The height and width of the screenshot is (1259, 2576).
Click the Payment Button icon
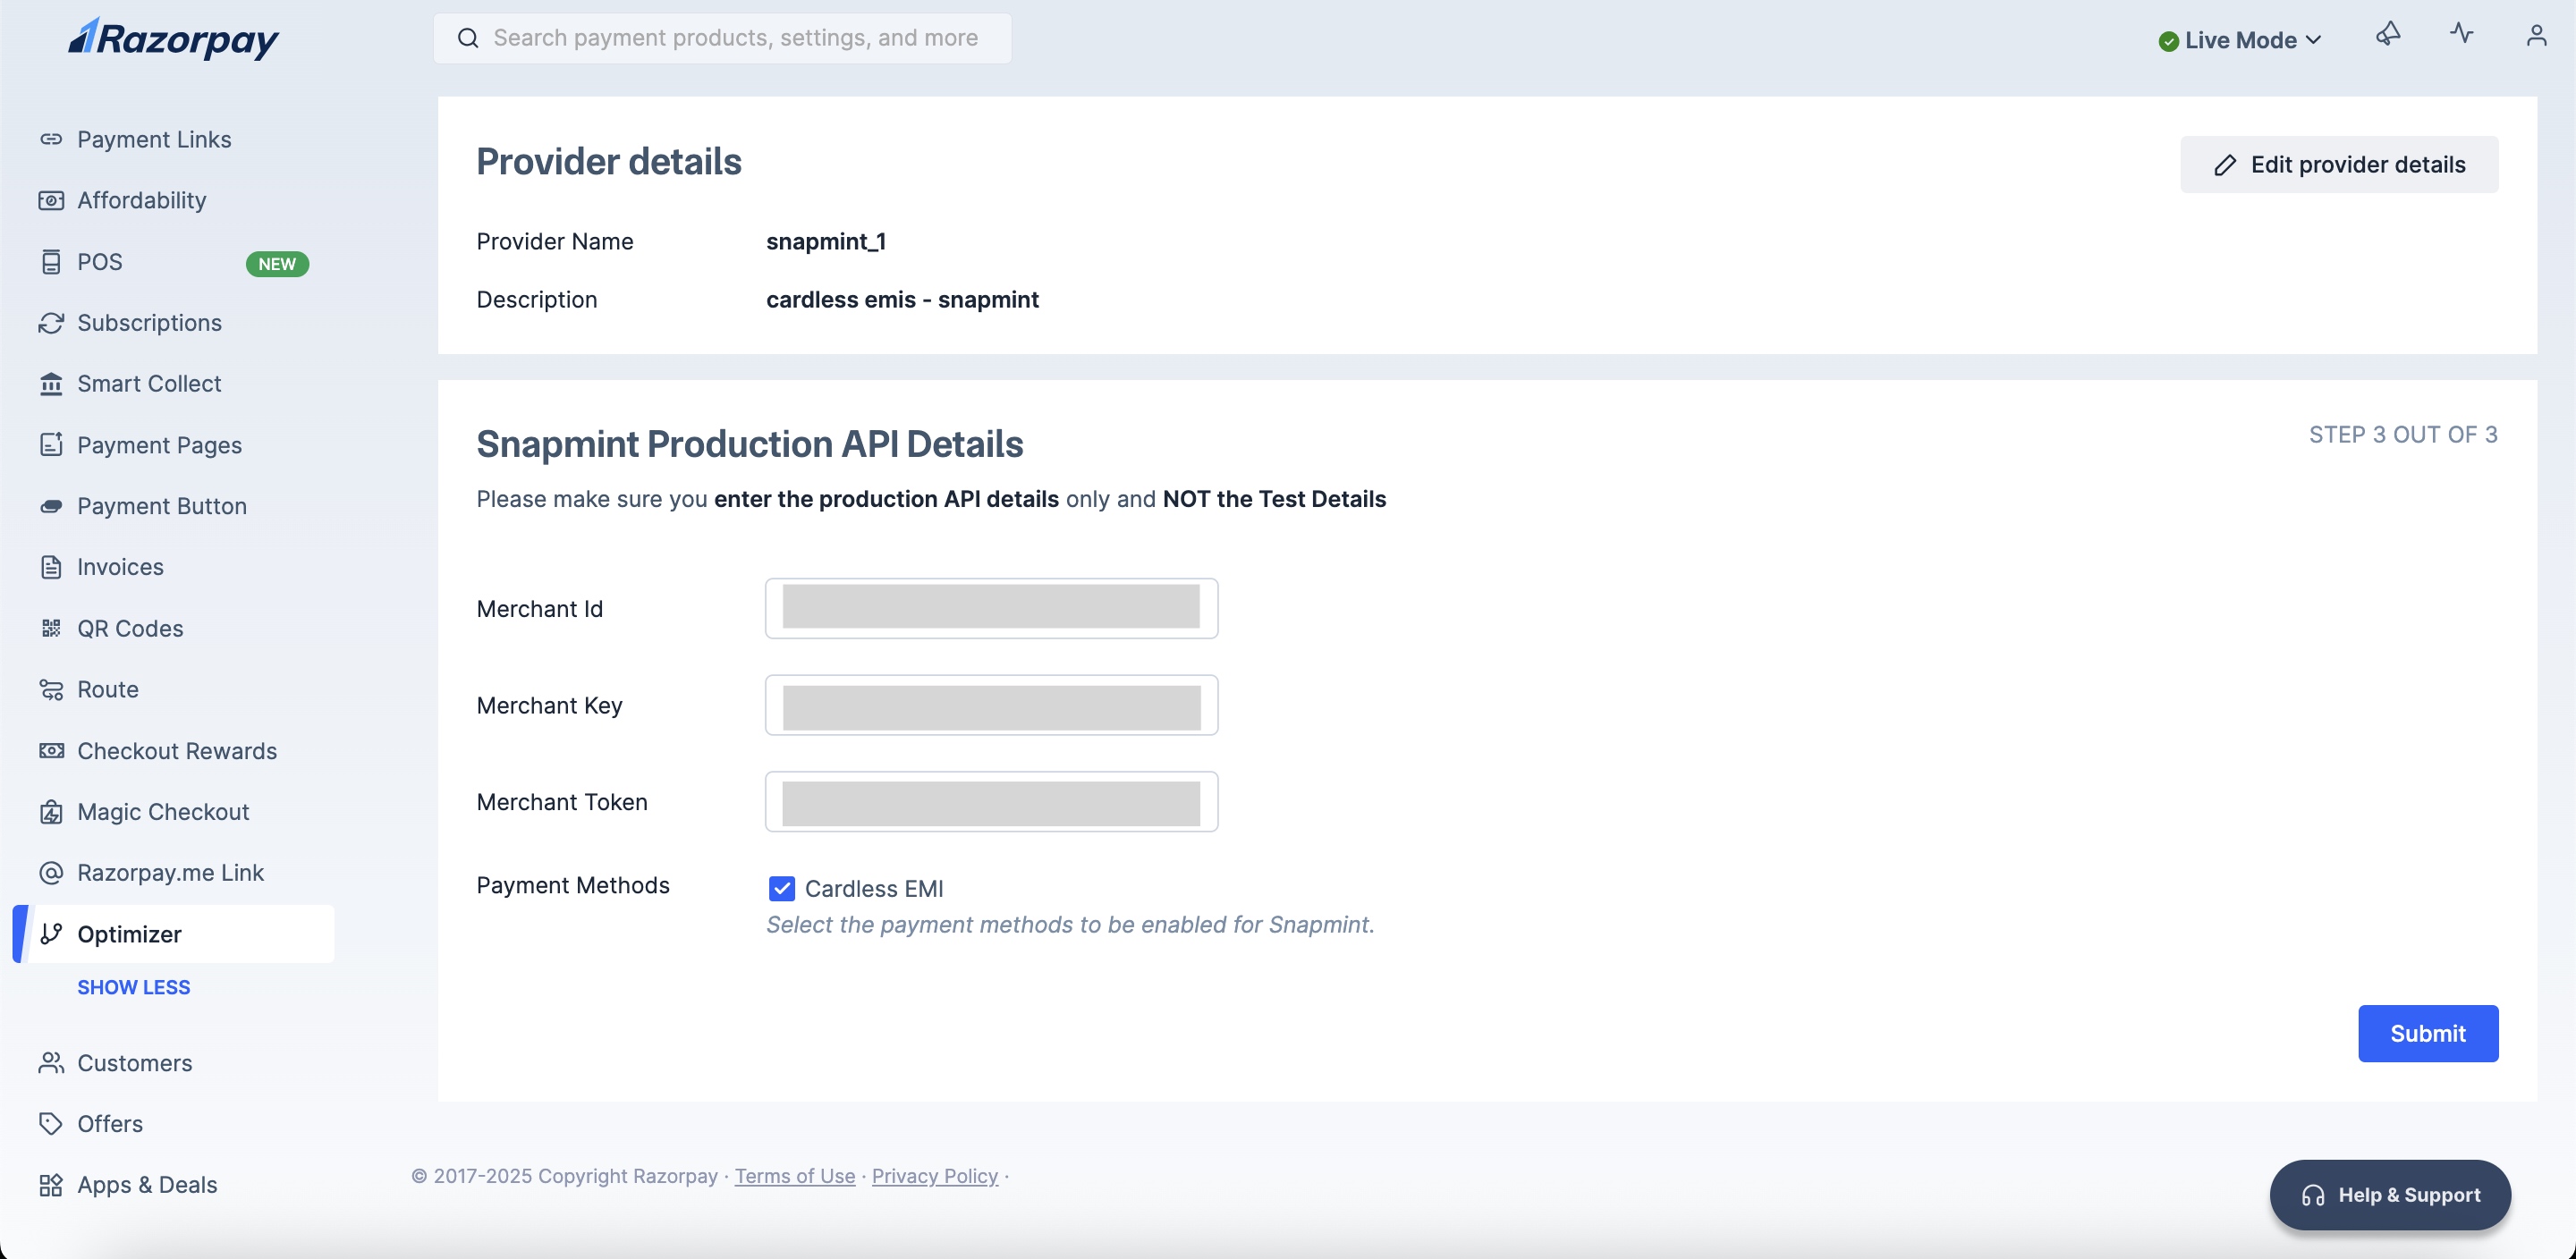coord(51,506)
